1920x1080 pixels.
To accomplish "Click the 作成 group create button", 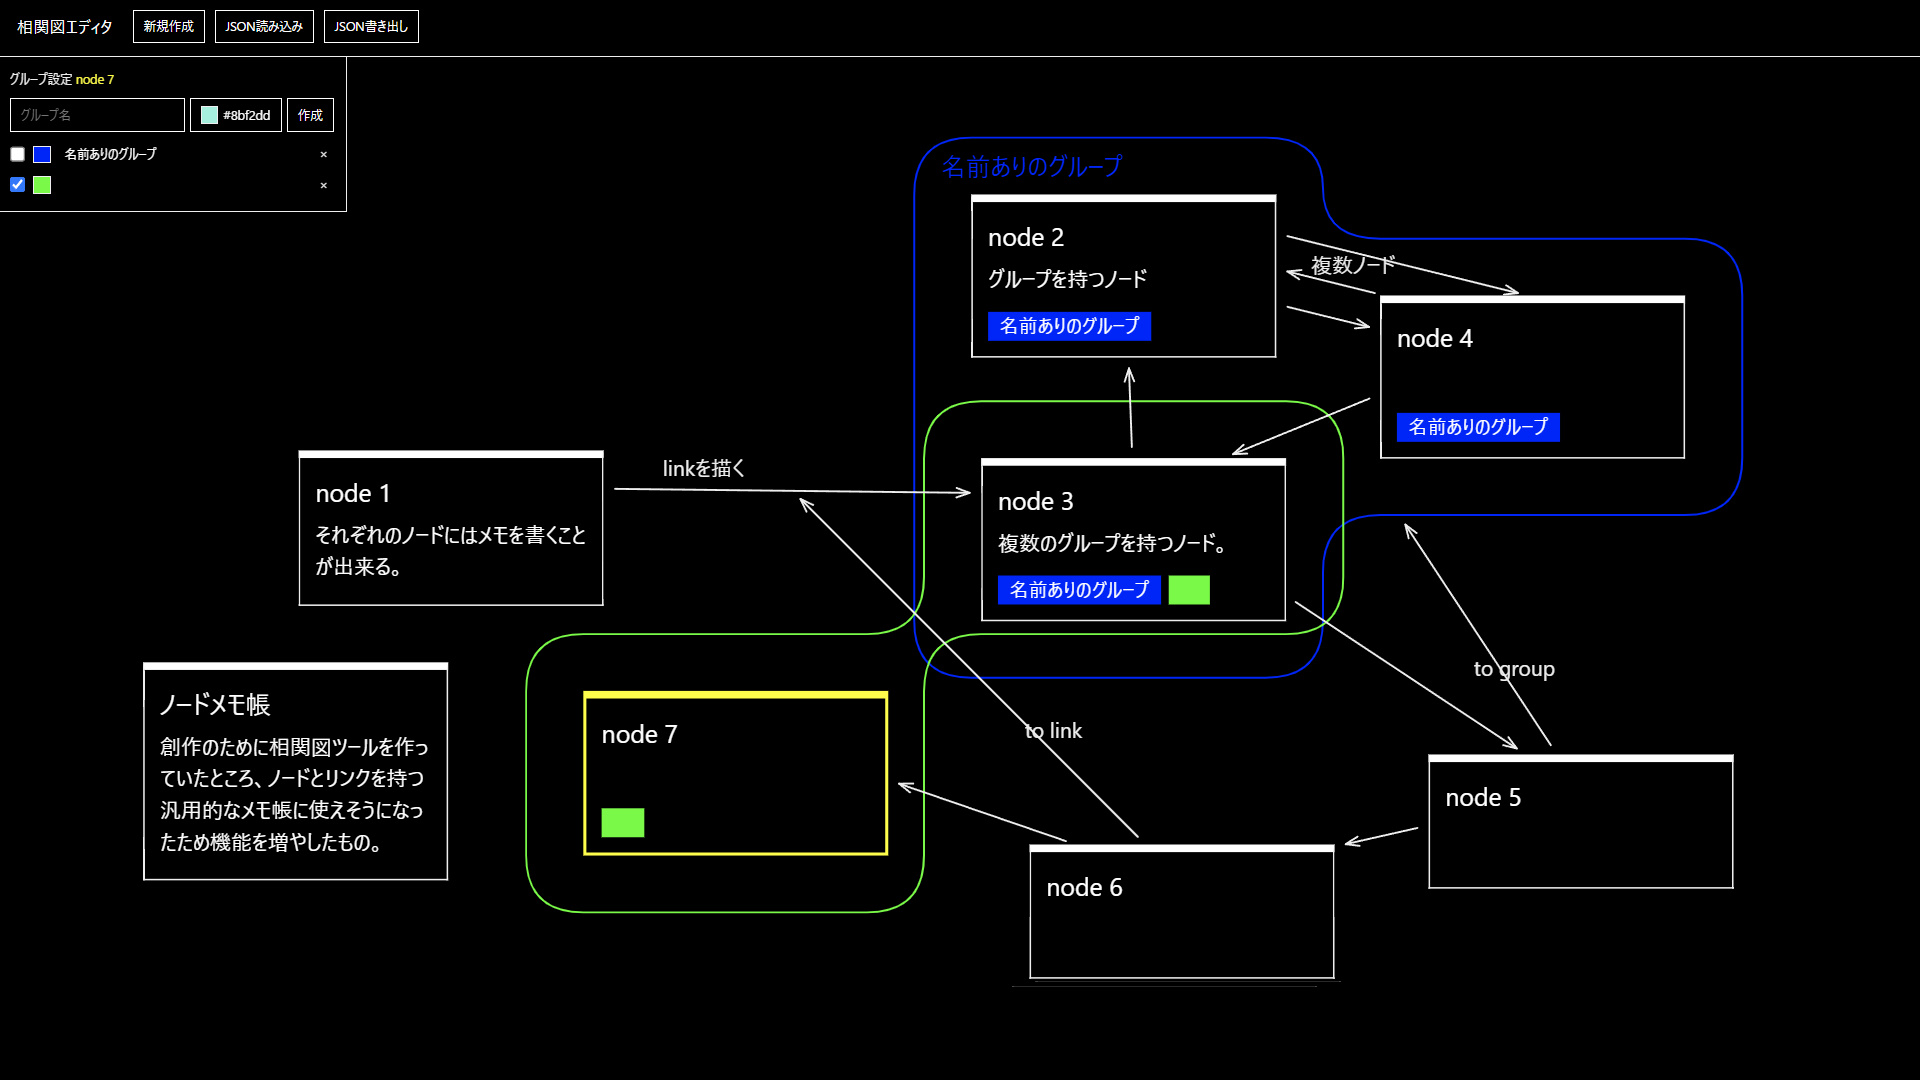I will click(310, 115).
